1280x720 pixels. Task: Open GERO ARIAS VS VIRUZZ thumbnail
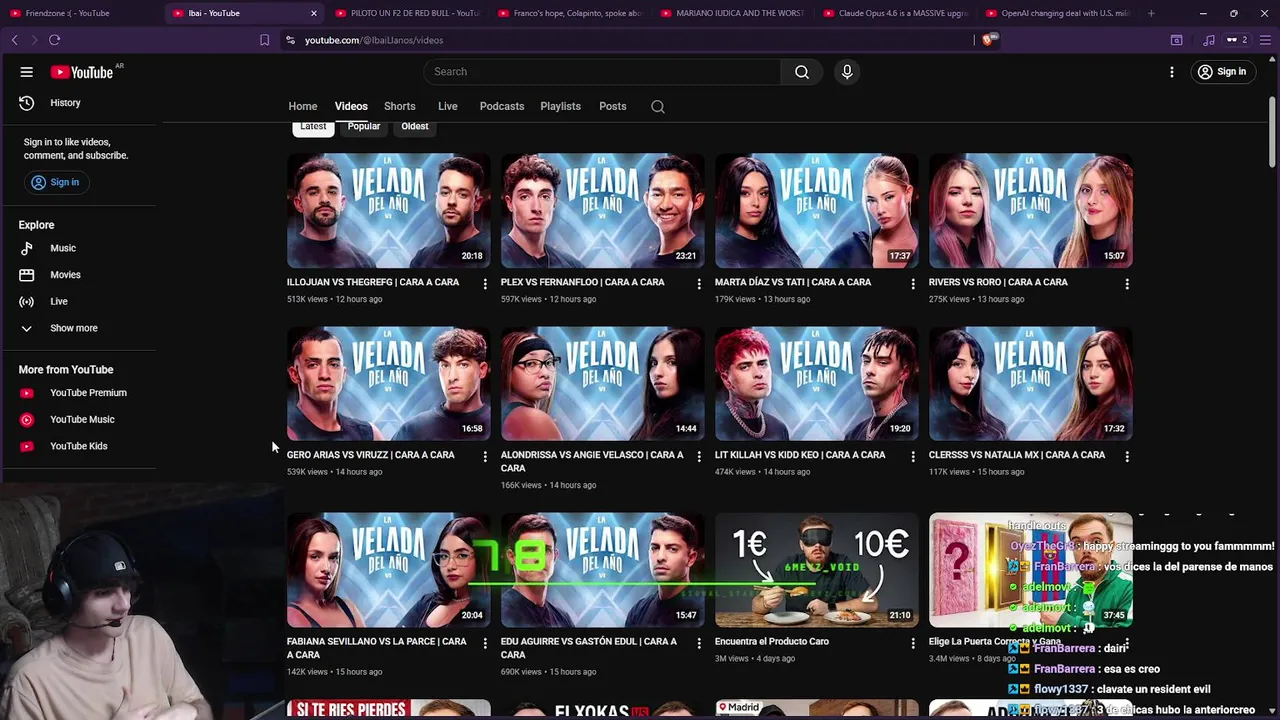[388, 384]
